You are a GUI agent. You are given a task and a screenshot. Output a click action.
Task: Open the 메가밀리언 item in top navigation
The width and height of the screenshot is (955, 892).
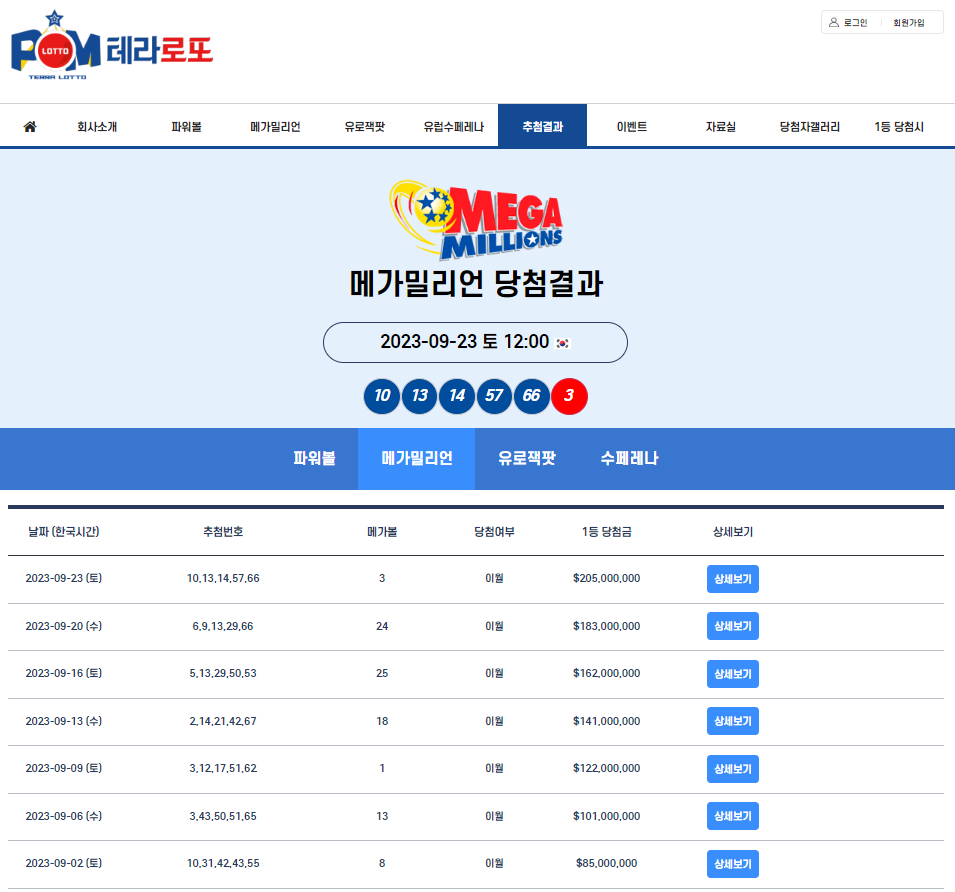point(275,127)
